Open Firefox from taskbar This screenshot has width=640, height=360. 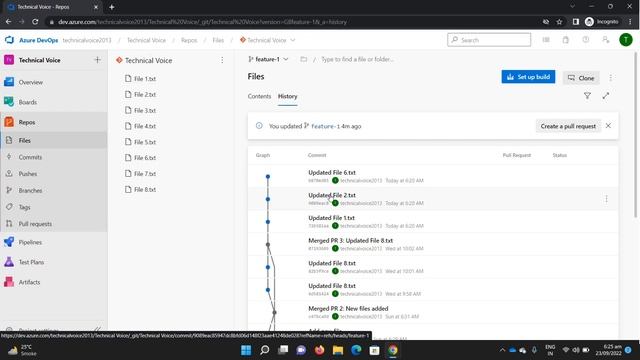pyautogui.click(x=320, y=350)
